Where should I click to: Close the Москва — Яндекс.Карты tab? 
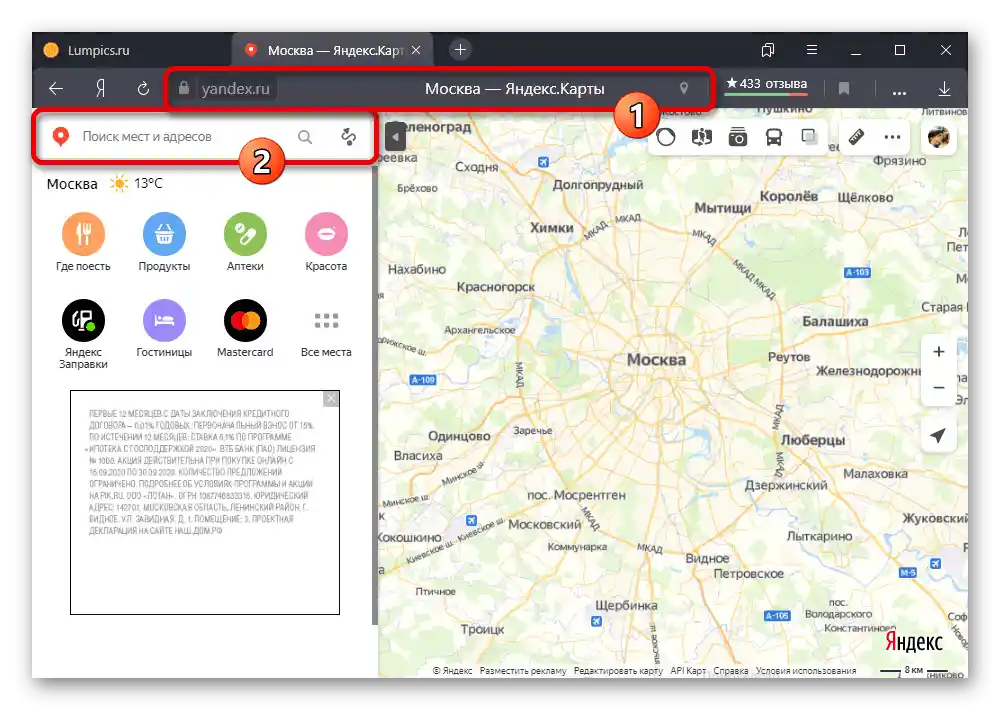[x=416, y=50]
